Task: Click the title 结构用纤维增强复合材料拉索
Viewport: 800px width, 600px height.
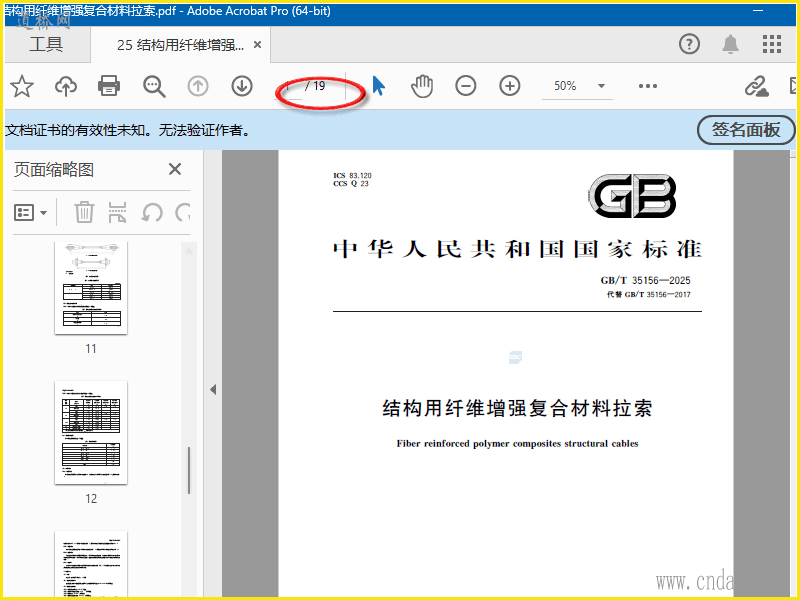Action: 517,408
